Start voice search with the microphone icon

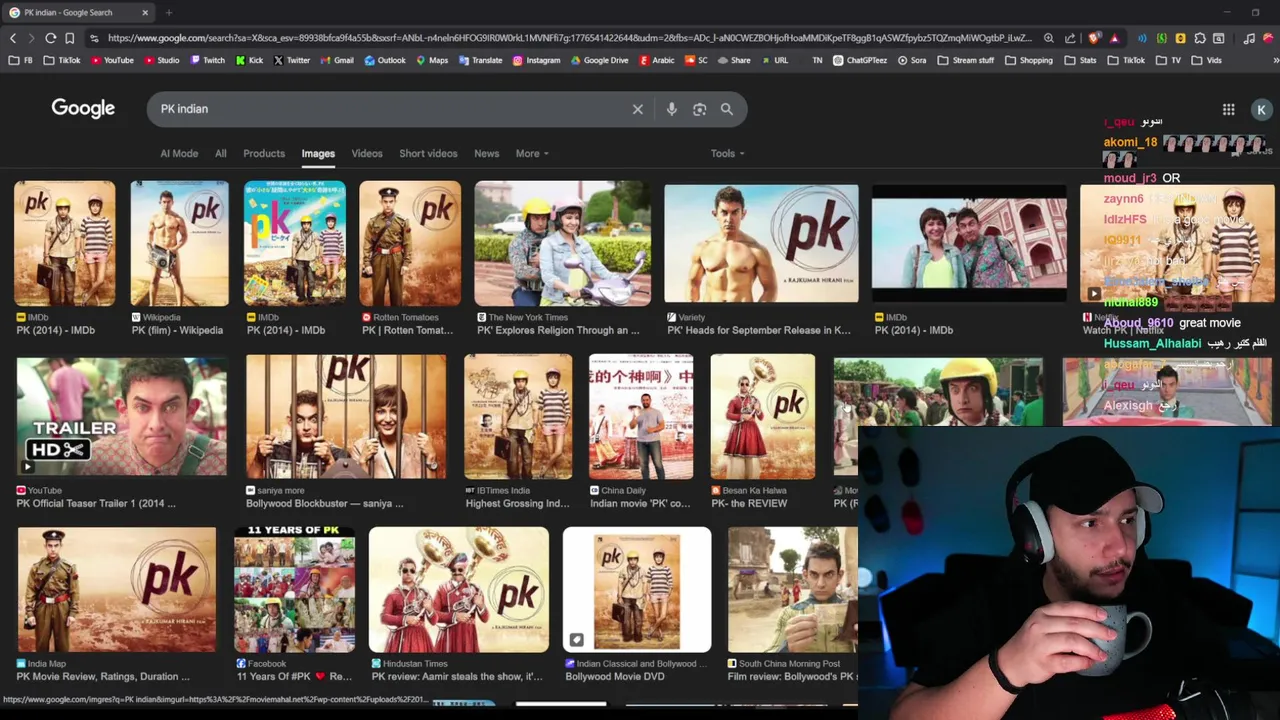click(x=672, y=109)
